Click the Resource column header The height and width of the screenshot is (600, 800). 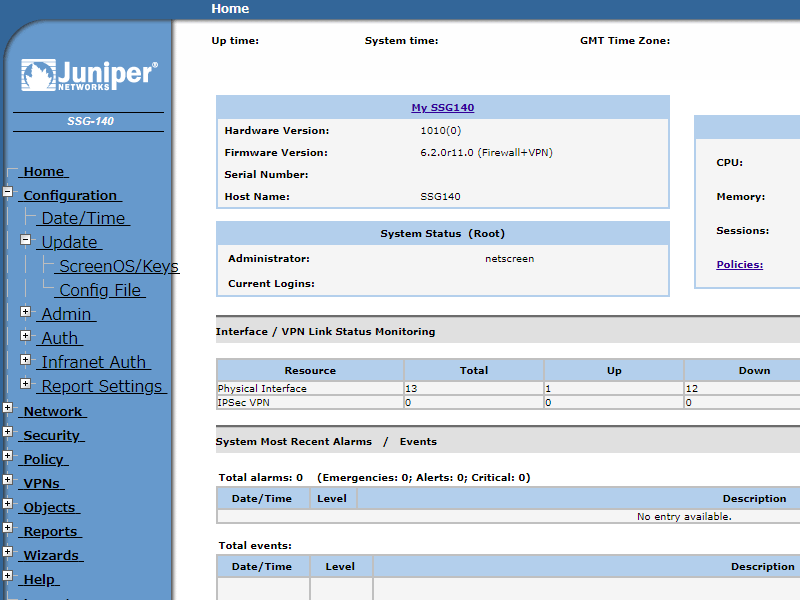pyautogui.click(x=310, y=370)
